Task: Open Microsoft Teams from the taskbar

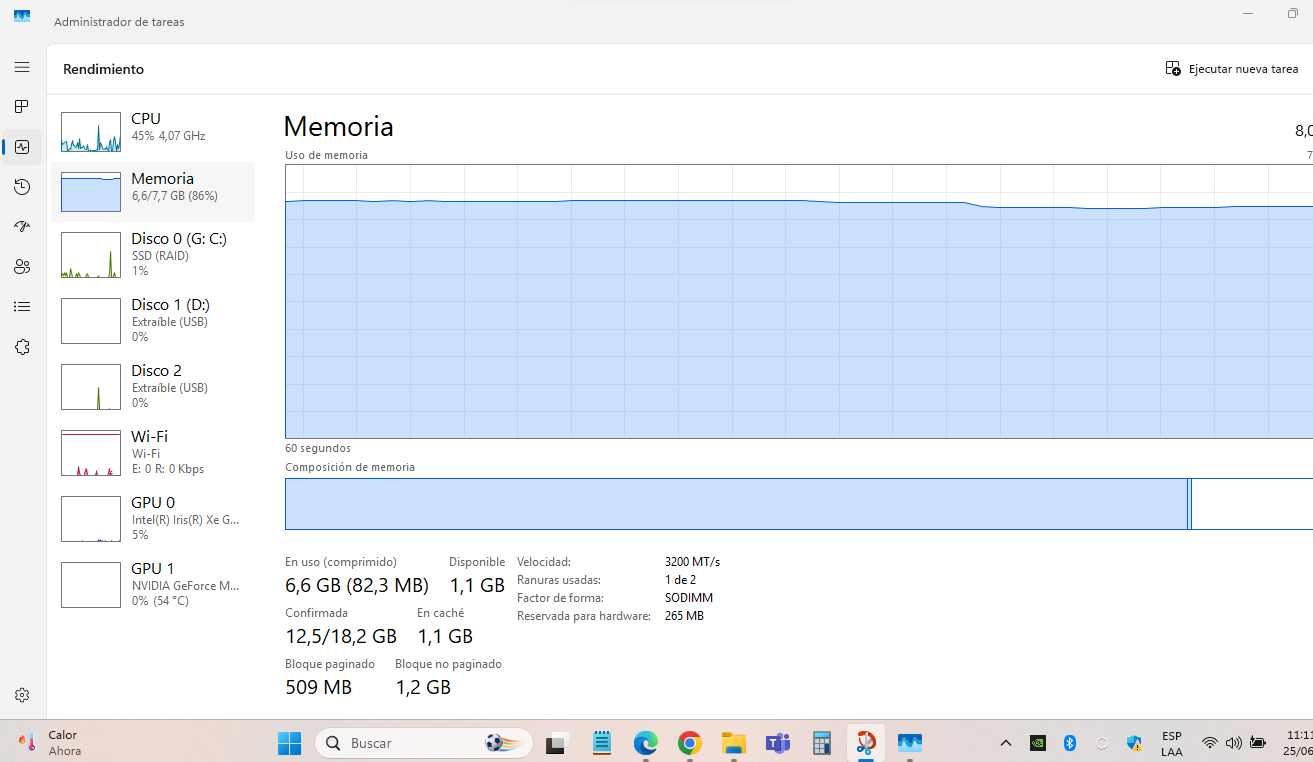Action: pyautogui.click(x=777, y=743)
